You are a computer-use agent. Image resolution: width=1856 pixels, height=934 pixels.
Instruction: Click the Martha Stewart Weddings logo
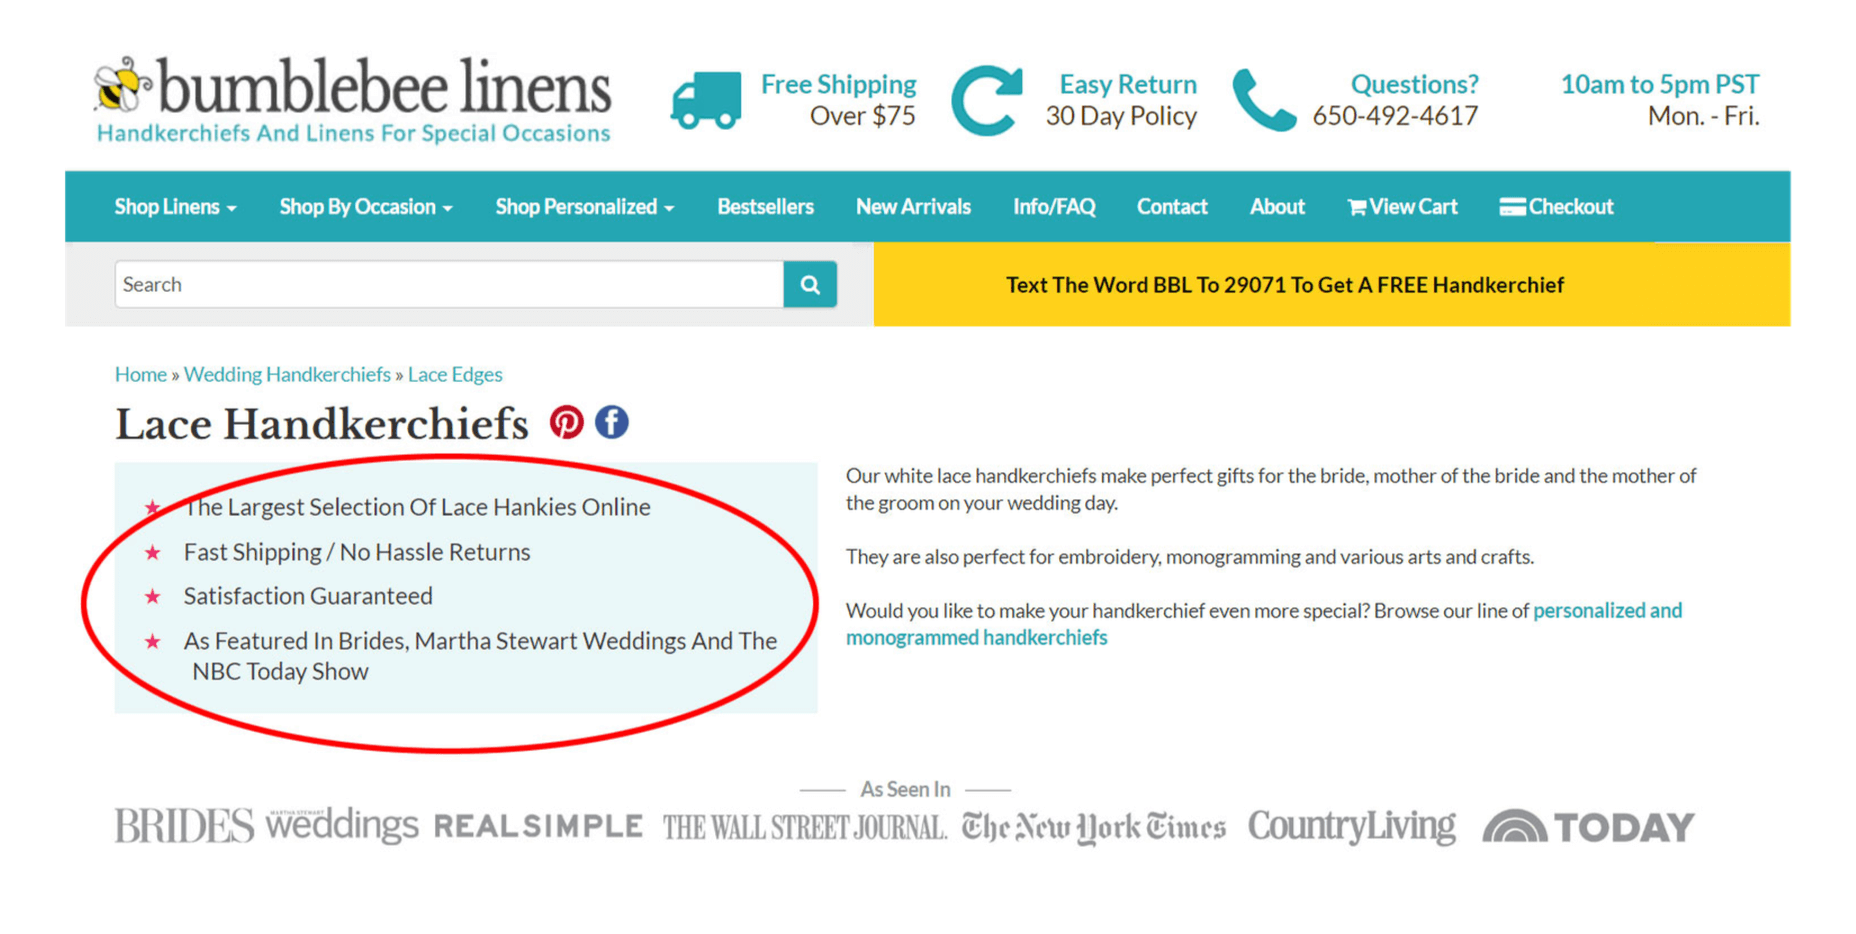coord(342,825)
